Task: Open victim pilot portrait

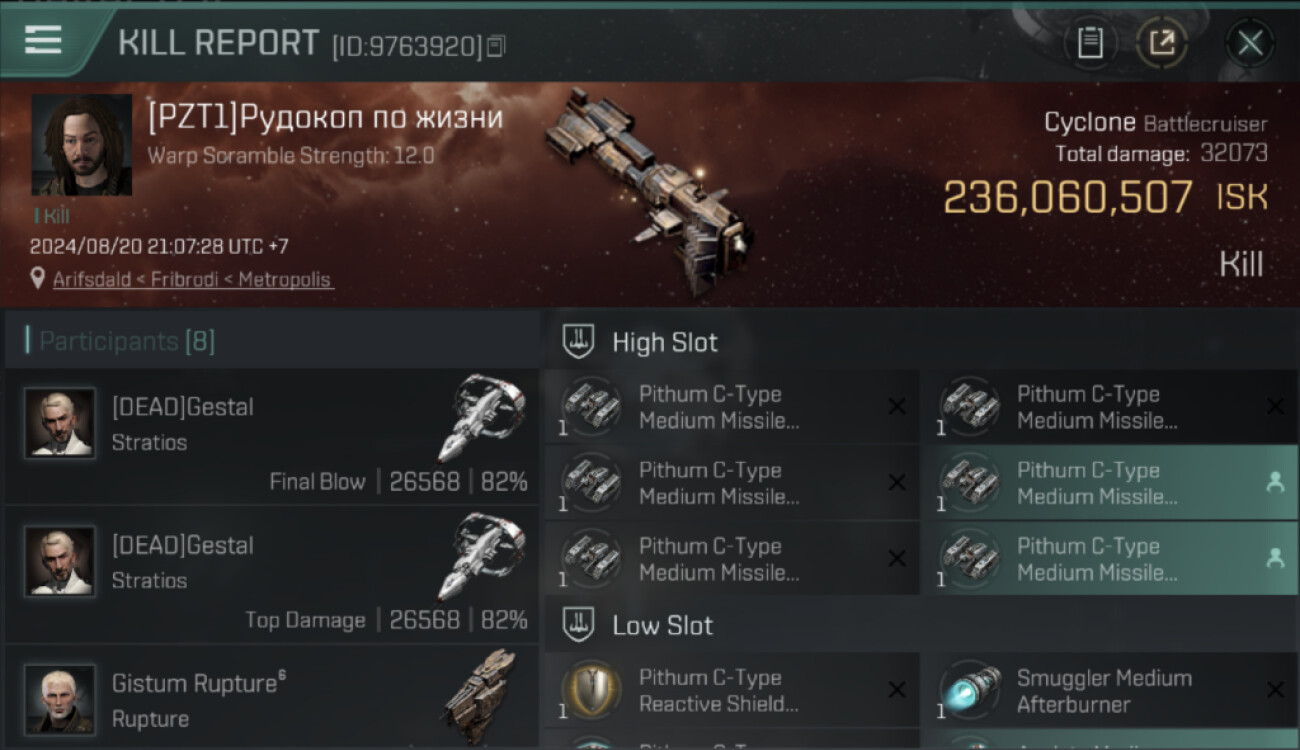Action: pyautogui.click(x=82, y=145)
